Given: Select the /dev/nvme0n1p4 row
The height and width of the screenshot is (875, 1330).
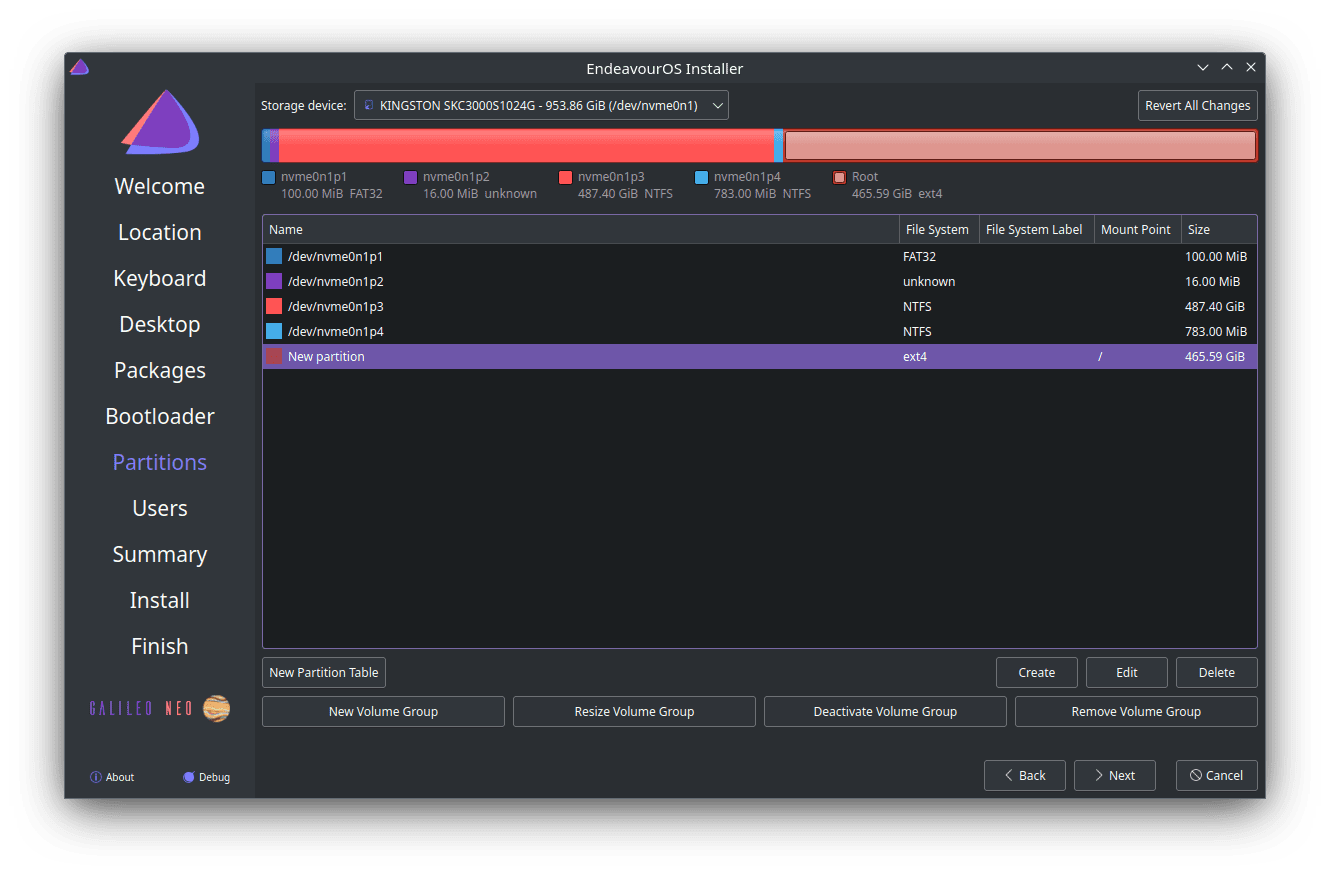Looking at the screenshot, I should click(x=760, y=331).
